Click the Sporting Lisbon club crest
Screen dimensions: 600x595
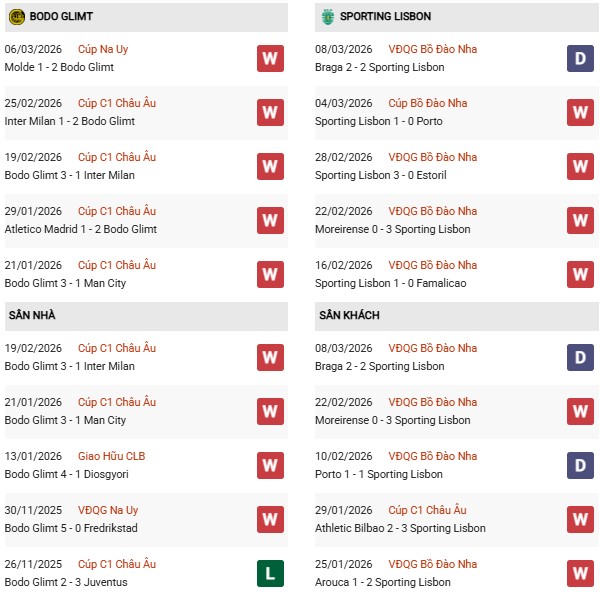pyautogui.click(x=327, y=16)
